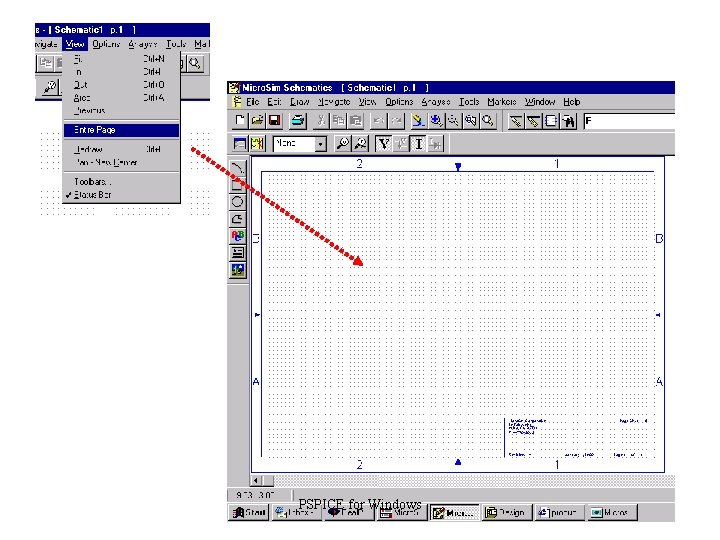This screenshot has height=540, width=720.
Task: Open the Edit menu
Action: click(x=274, y=102)
